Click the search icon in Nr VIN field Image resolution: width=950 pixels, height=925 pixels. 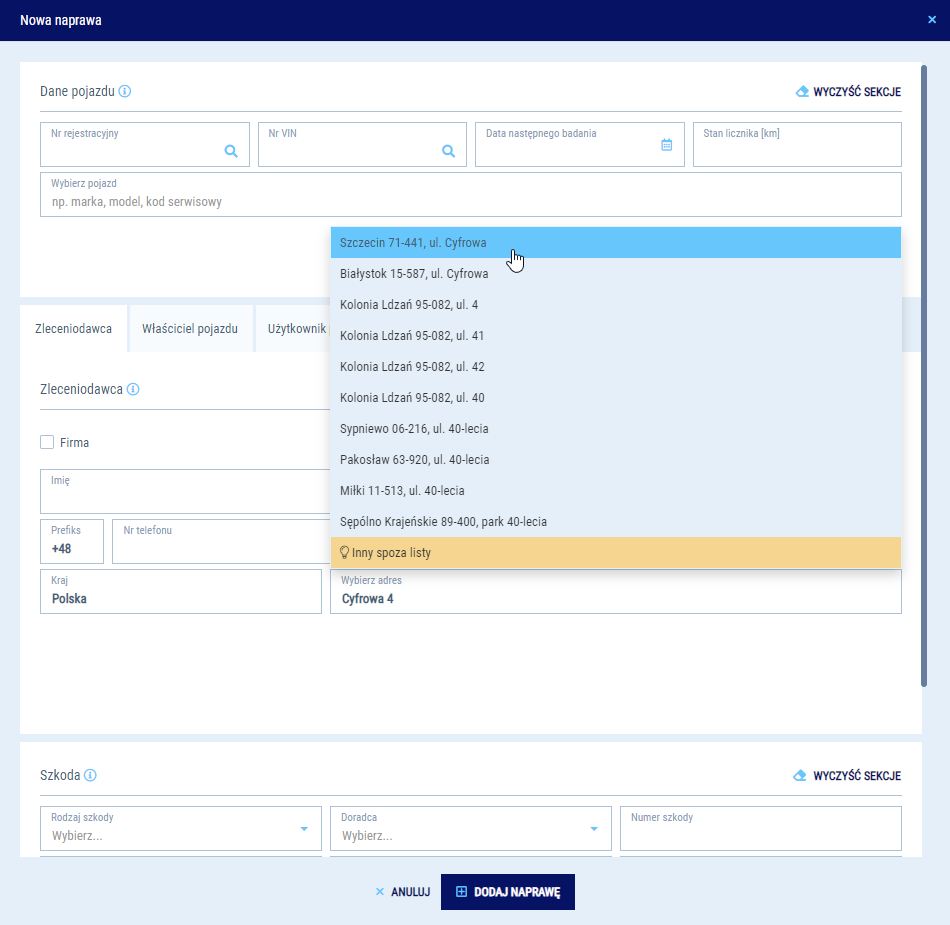(x=449, y=151)
